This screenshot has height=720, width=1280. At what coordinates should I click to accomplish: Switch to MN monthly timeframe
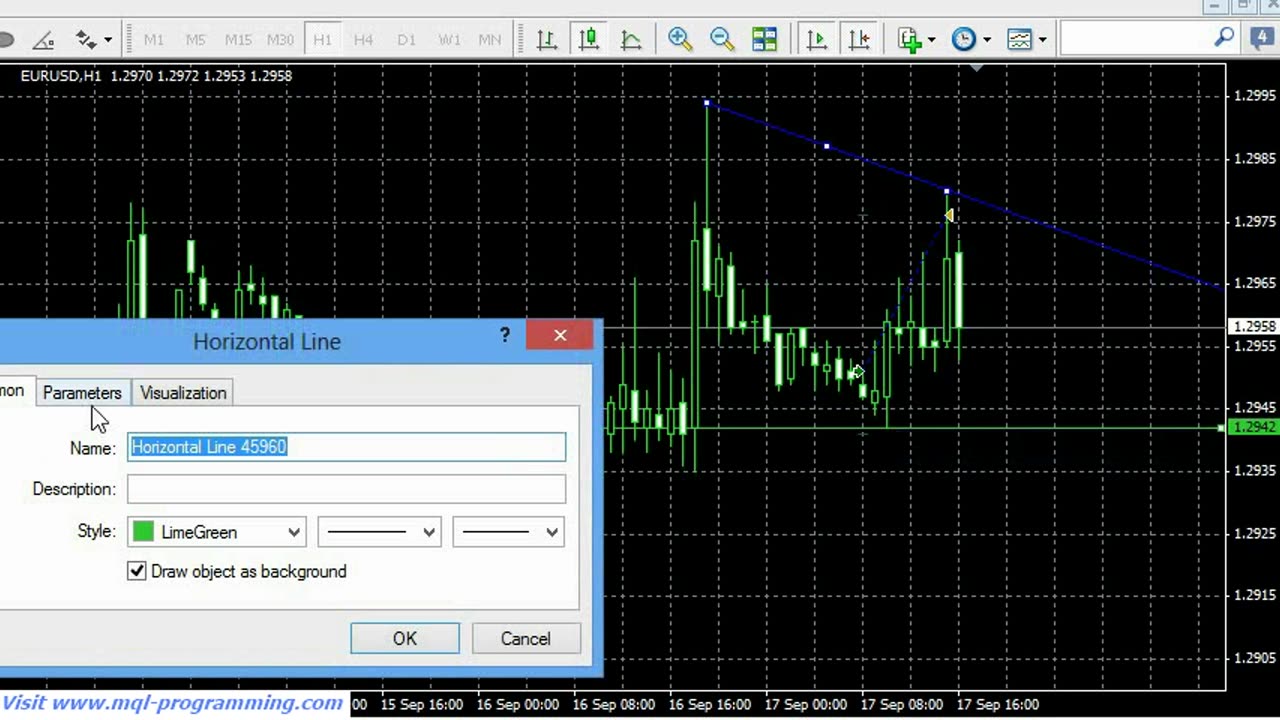(x=489, y=40)
